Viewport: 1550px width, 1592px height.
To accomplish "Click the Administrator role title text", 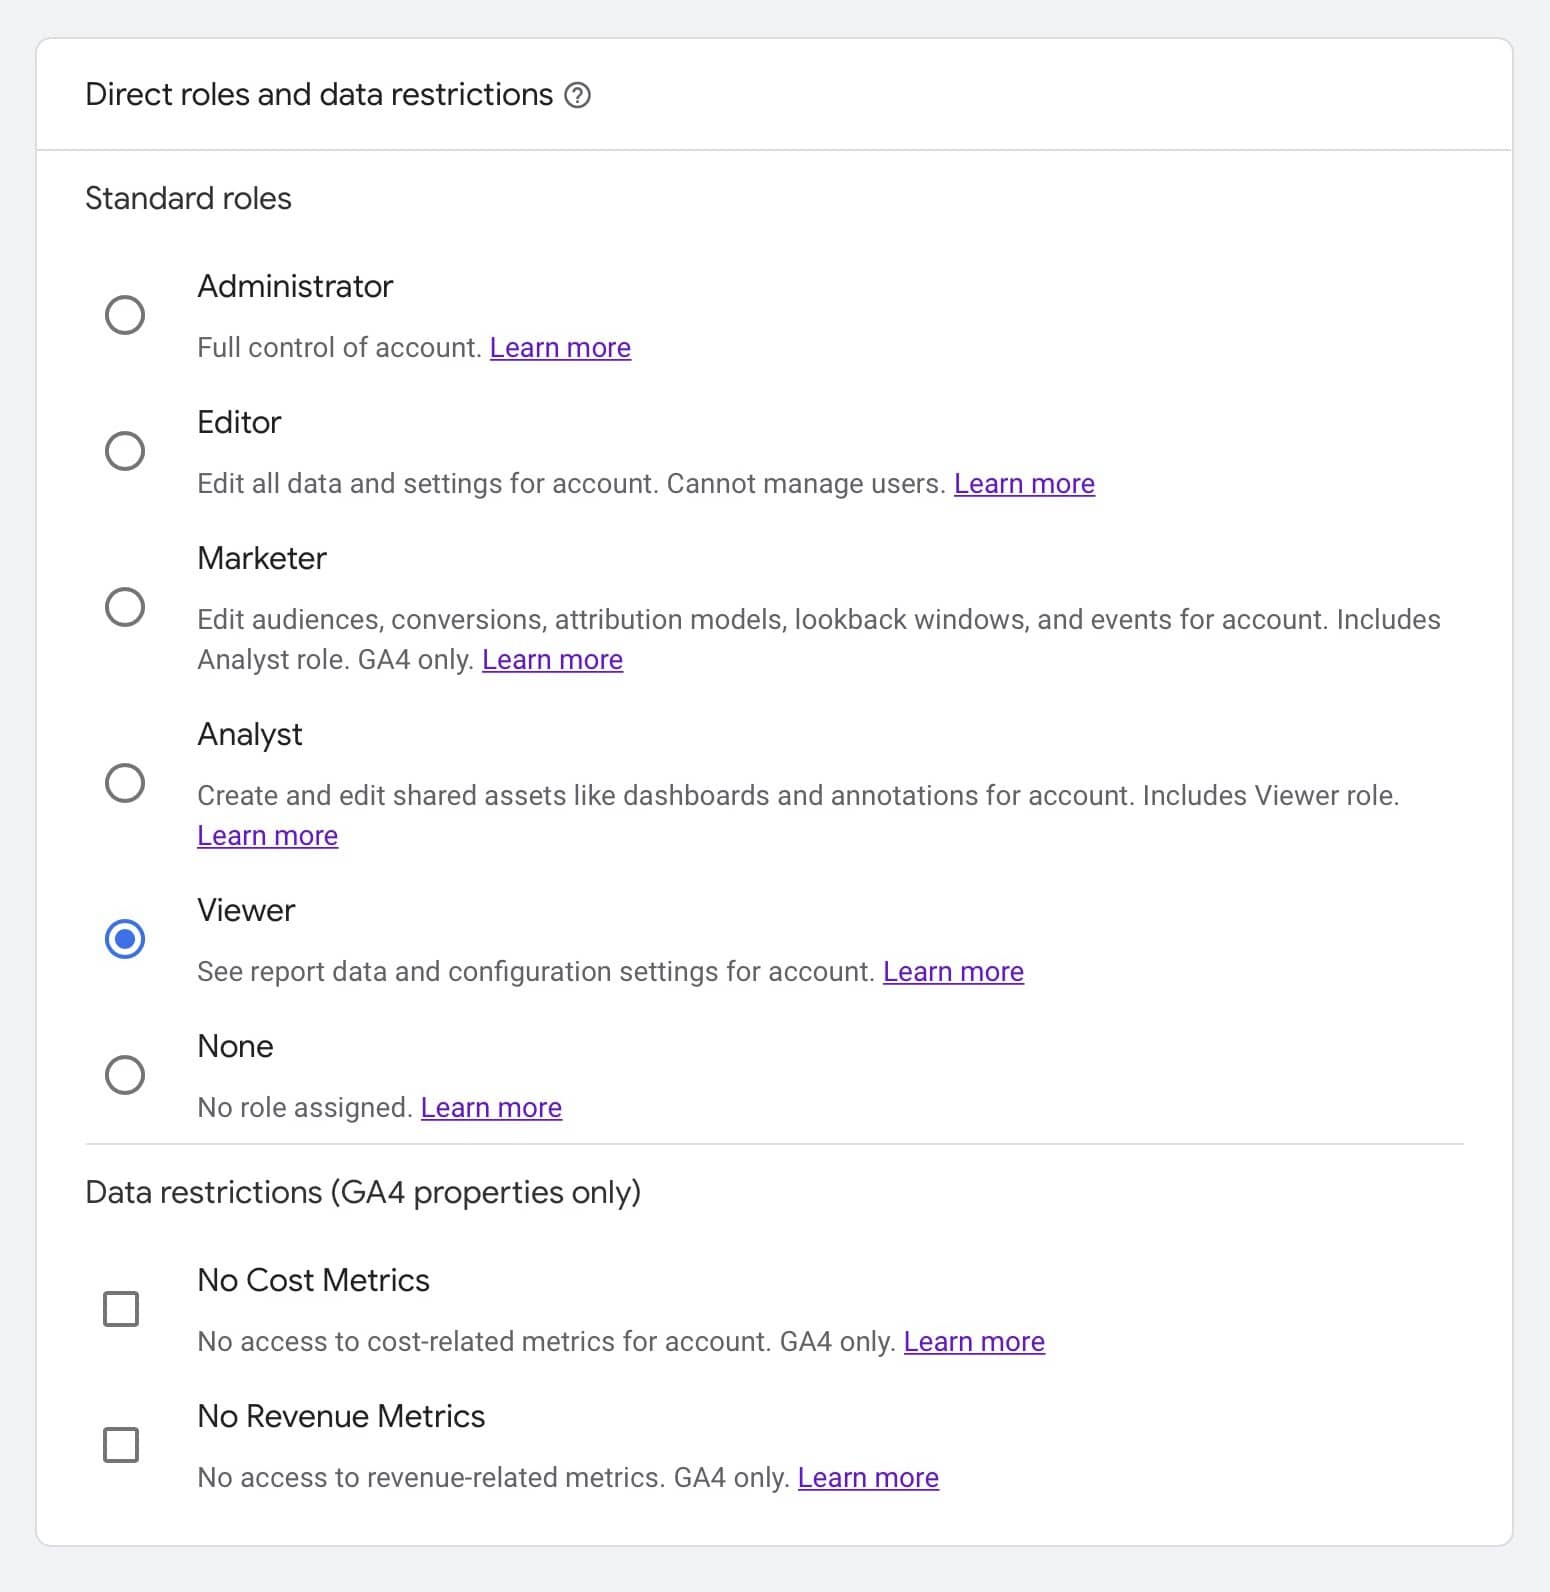I will click(295, 287).
